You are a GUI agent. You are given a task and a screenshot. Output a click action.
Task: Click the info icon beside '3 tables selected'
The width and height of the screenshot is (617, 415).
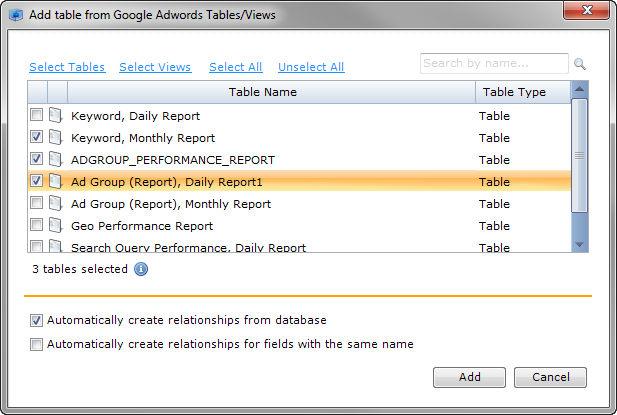tap(141, 269)
